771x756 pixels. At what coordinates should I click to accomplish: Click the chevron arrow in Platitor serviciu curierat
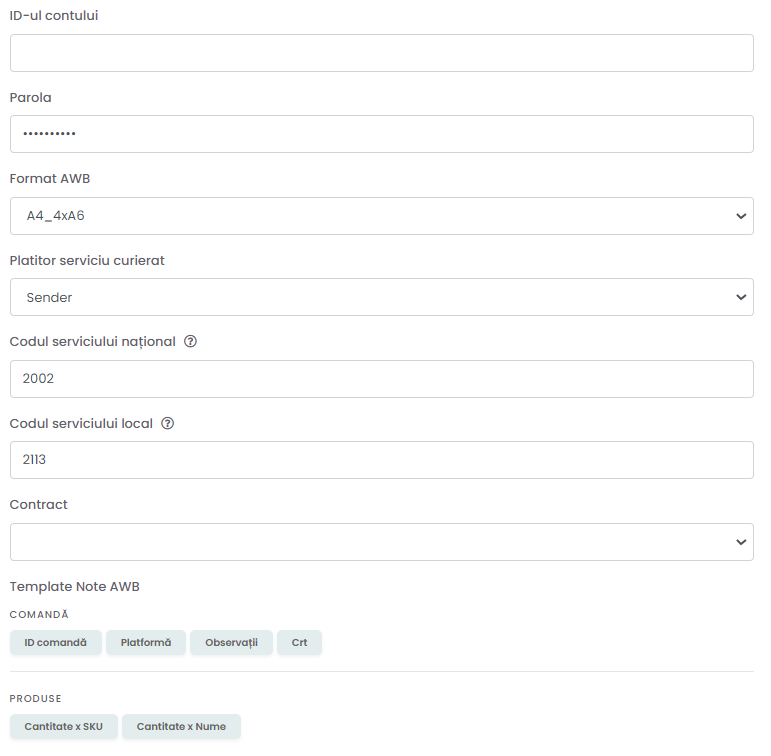pyautogui.click(x=741, y=297)
